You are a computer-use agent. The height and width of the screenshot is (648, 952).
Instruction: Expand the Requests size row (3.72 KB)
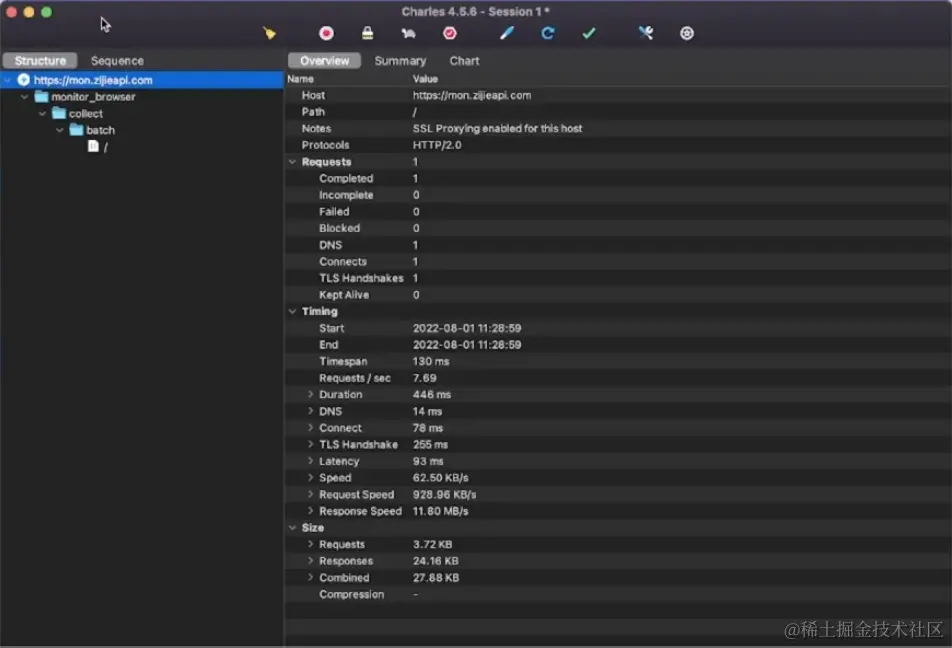[310, 544]
